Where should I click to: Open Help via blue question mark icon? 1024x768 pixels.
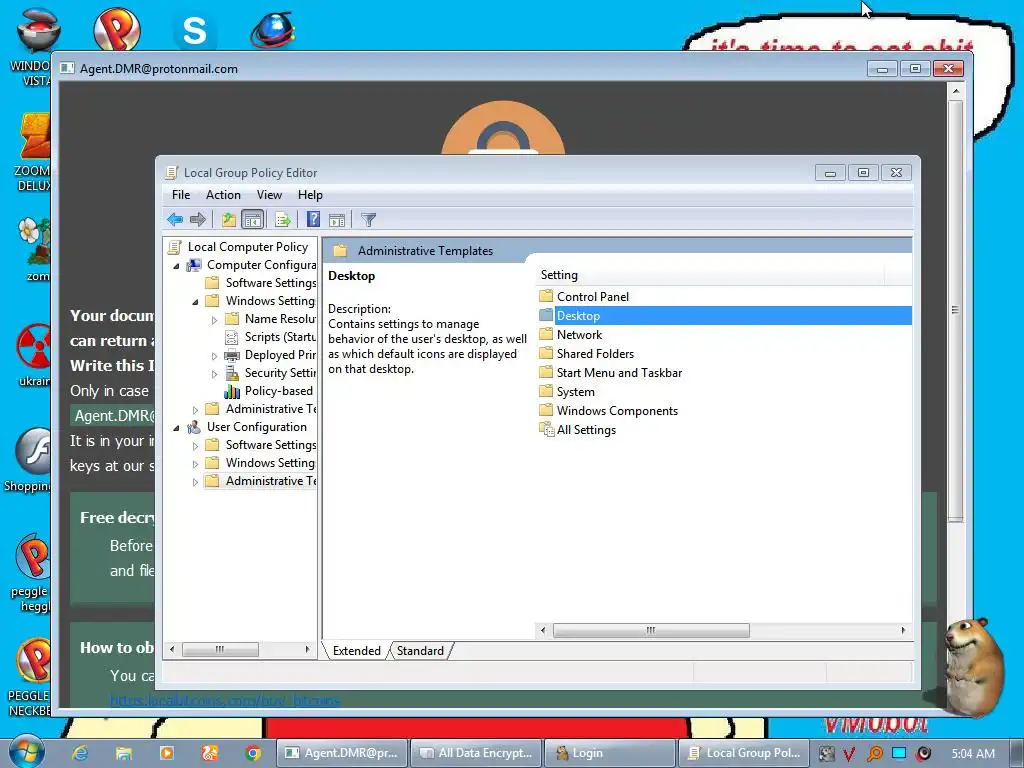click(x=313, y=219)
